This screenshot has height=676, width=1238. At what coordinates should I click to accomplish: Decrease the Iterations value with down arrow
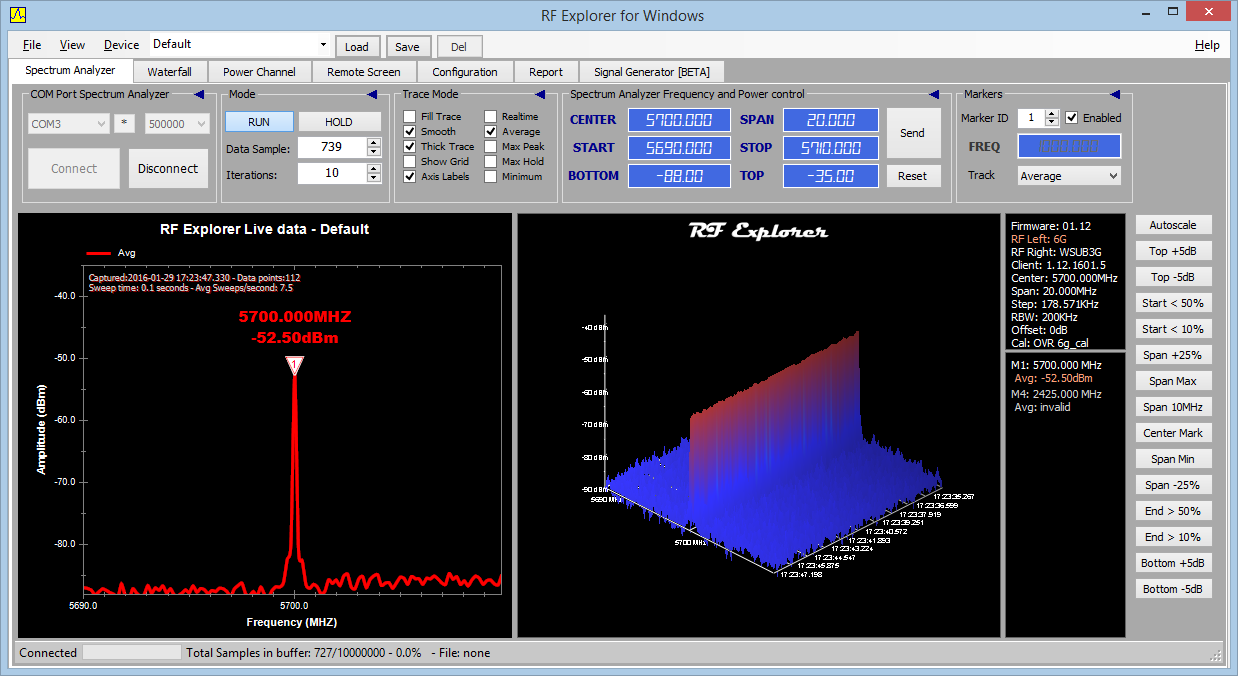click(374, 178)
